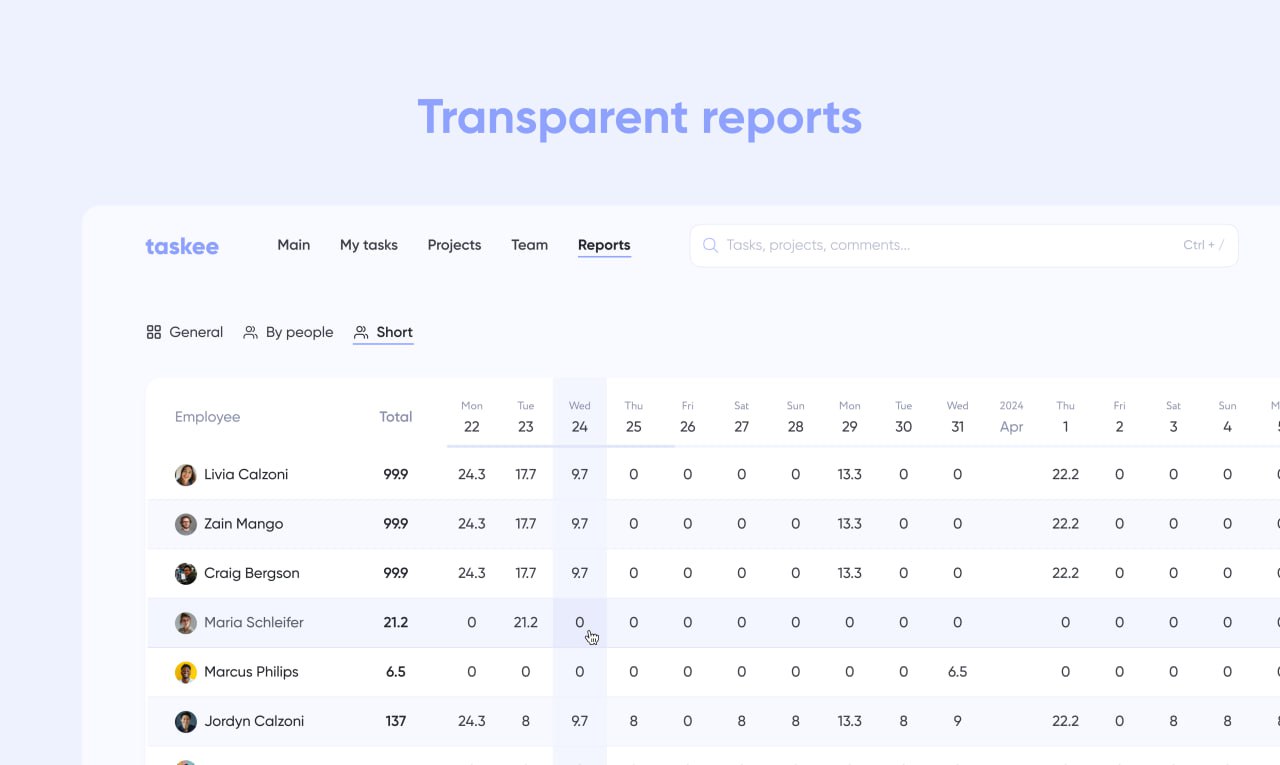This screenshot has width=1280, height=765.
Task: Open Zain Mango's employee name
Action: (244, 524)
